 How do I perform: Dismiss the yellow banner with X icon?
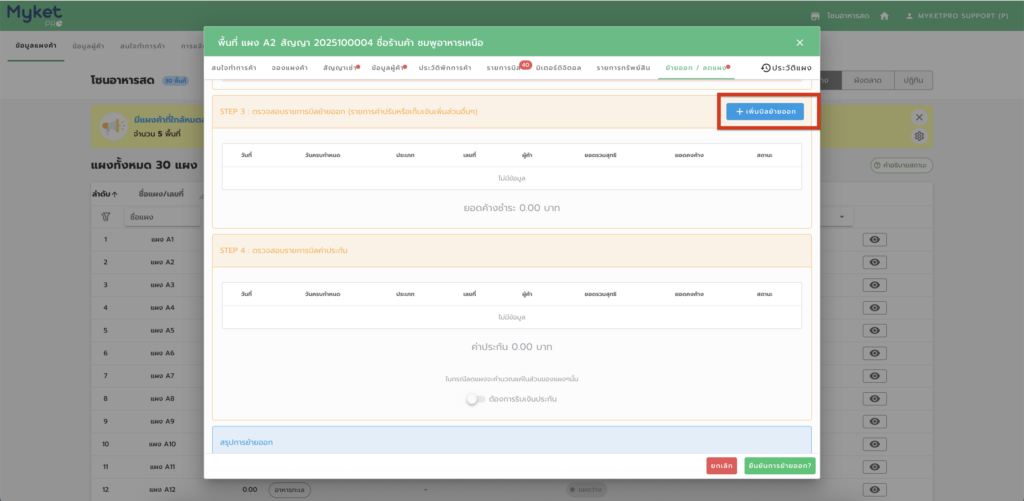(x=919, y=117)
